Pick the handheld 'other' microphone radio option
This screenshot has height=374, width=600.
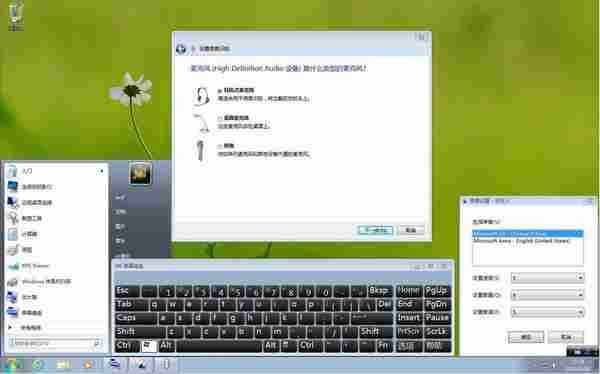[220, 146]
